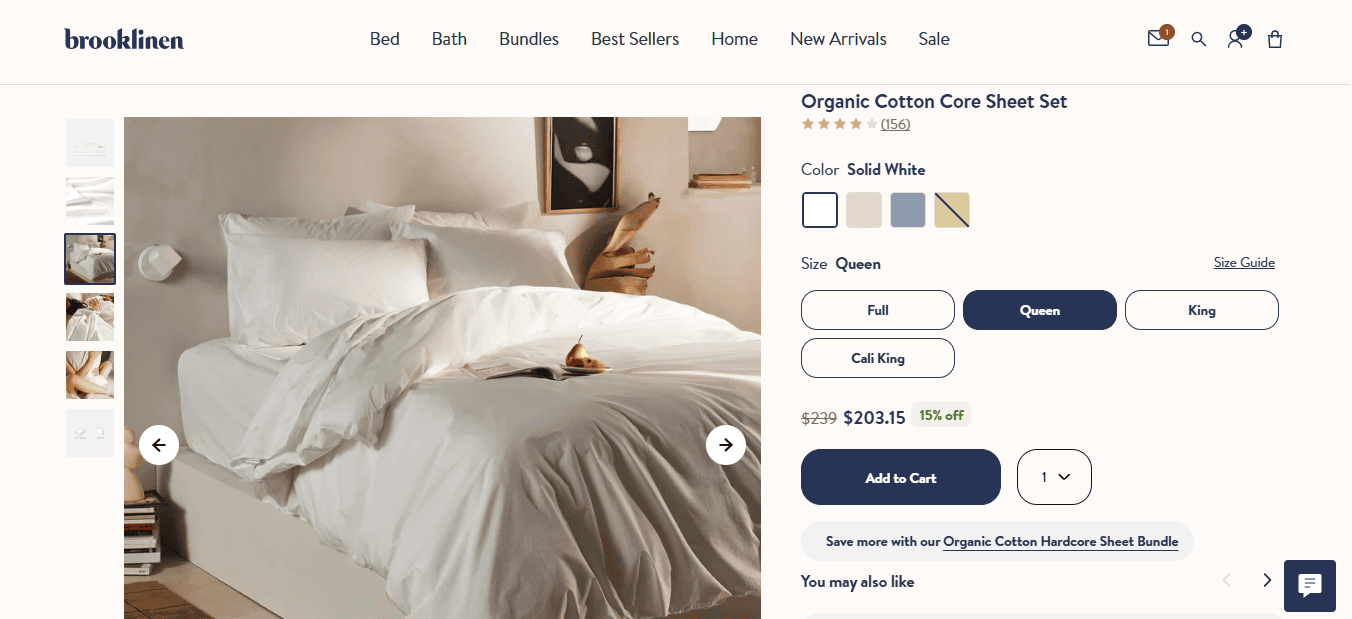This screenshot has width=1352, height=619.
Task: Advance 'You may also like' with right chevron
Action: pyautogui.click(x=1267, y=580)
